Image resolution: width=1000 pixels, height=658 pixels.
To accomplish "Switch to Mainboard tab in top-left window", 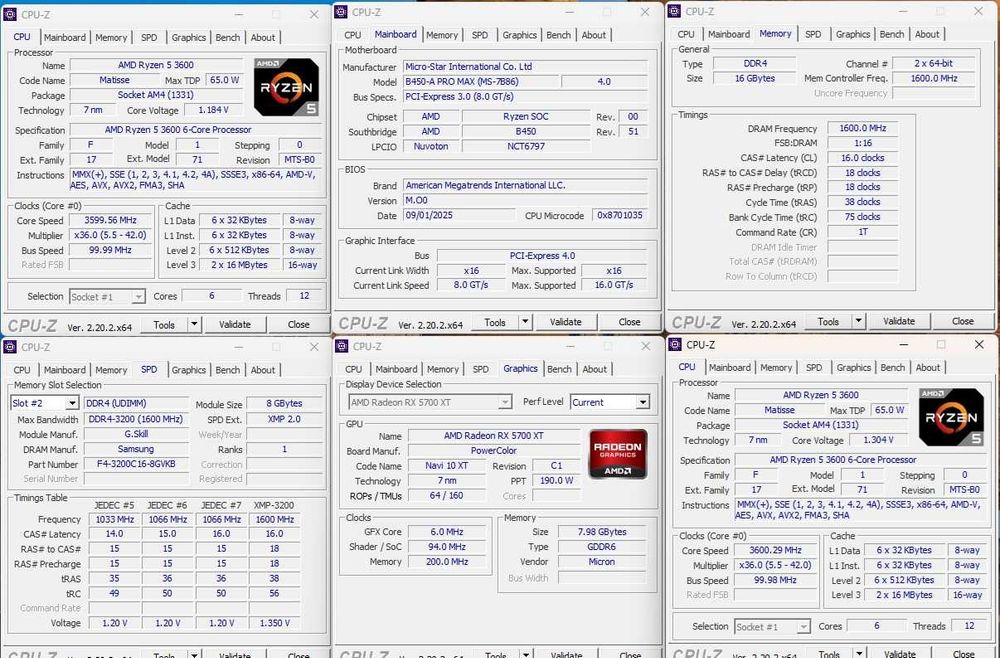I will (x=64, y=38).
